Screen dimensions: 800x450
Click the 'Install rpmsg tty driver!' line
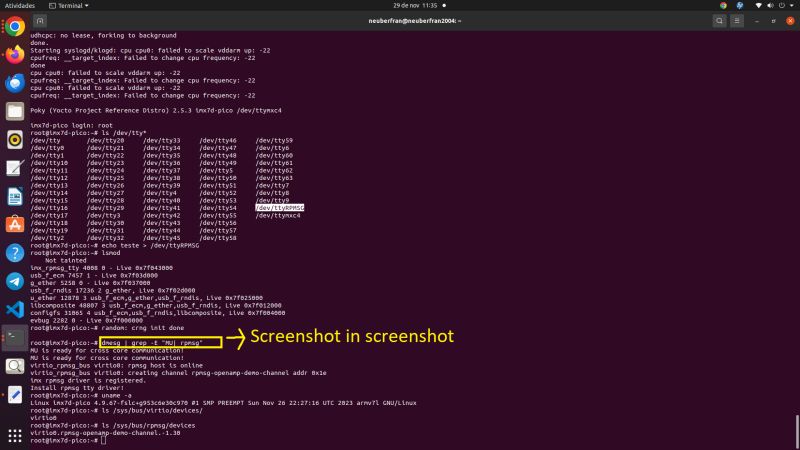[77, 388]
